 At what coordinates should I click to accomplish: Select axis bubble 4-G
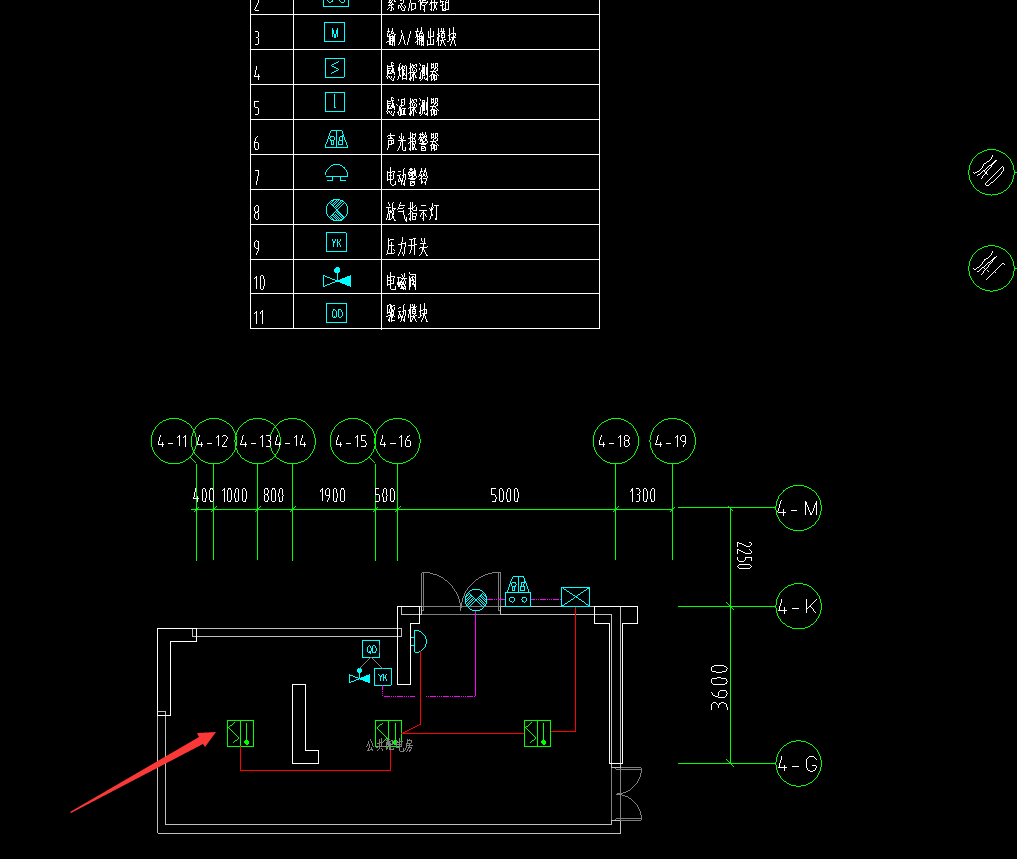tap(798, 764)
